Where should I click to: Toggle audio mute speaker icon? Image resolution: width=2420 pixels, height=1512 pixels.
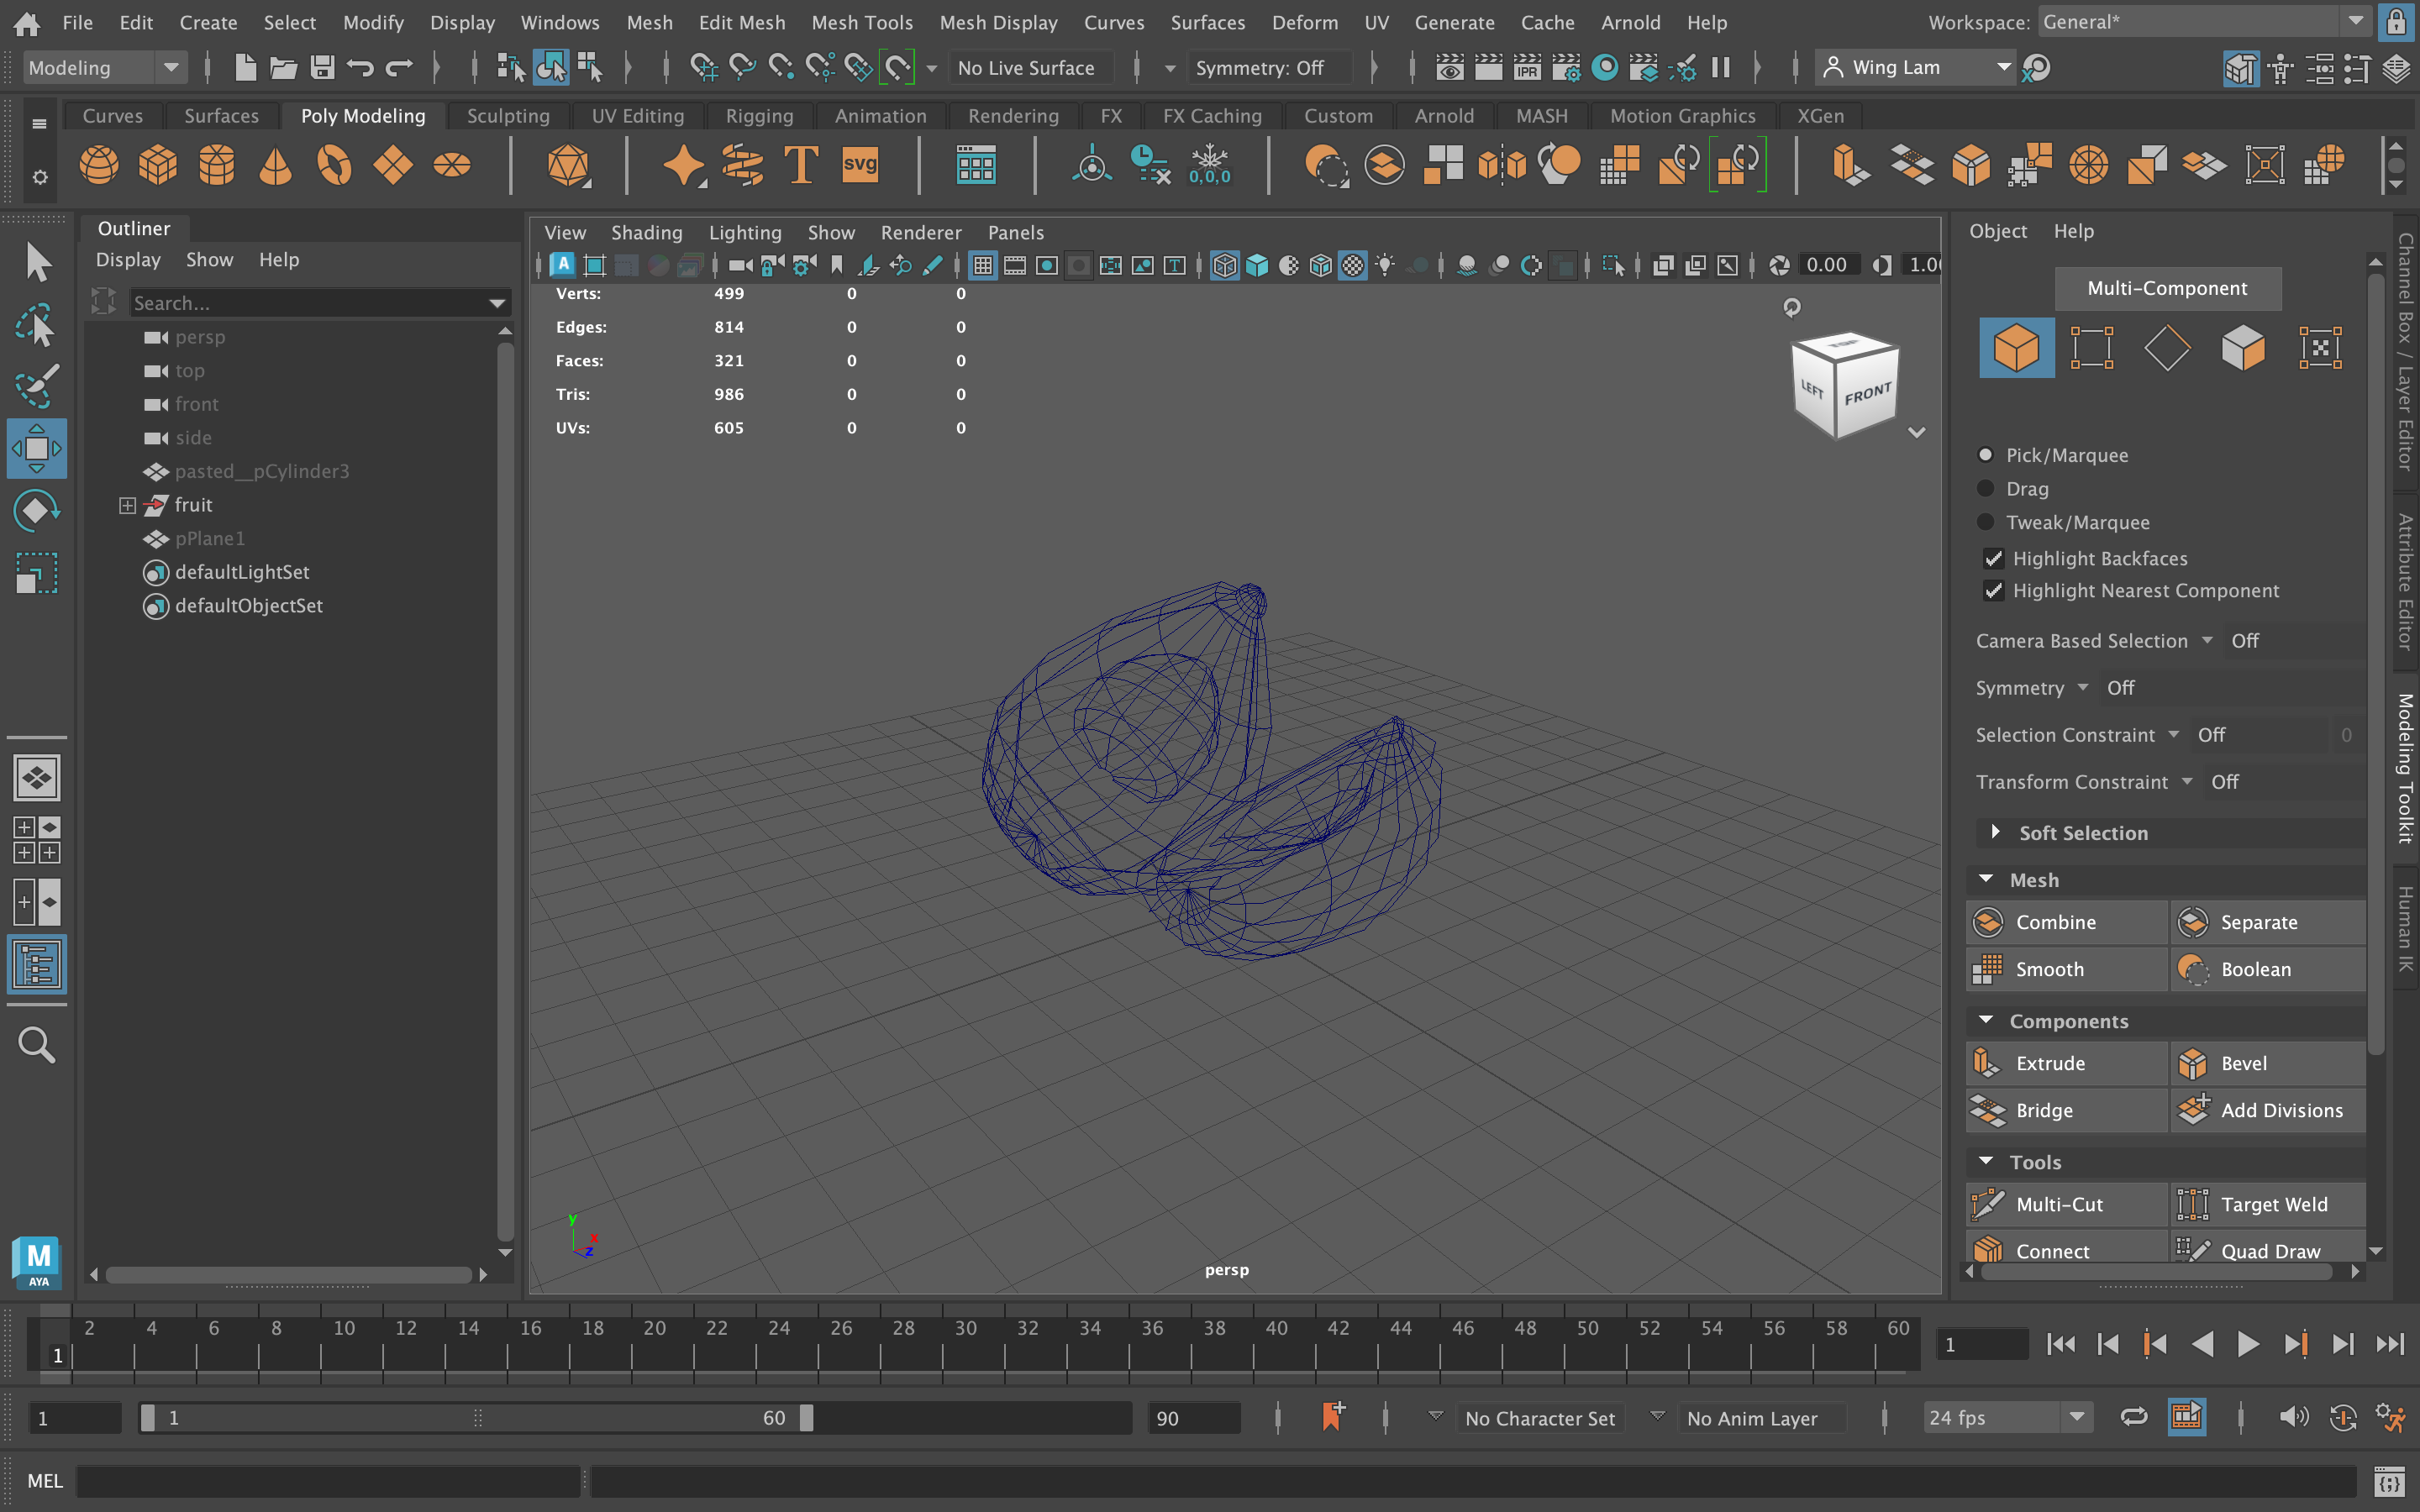(2293, 1417)
